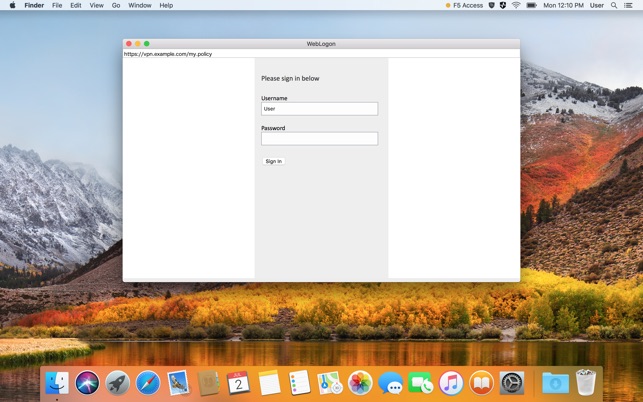Open the User account menu
Image resolution: width=643 pixels, height=402 pixels.
click(x=597, y=5)
